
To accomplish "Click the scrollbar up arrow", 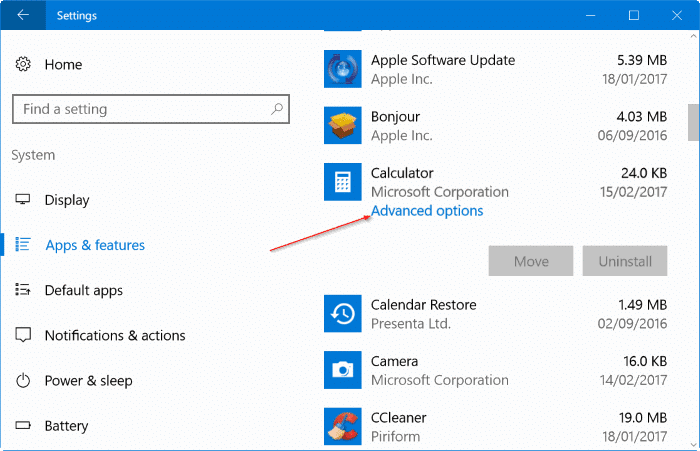I will point(693,36).
